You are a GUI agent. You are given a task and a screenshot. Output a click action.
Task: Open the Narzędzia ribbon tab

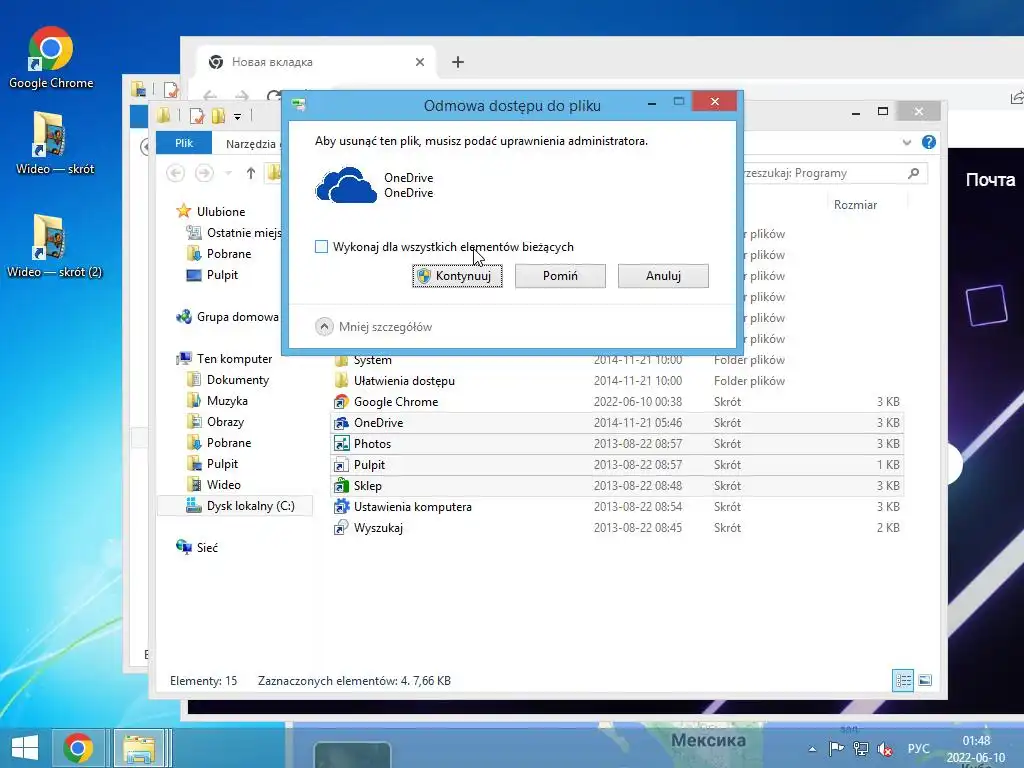[x=251, y=144]
